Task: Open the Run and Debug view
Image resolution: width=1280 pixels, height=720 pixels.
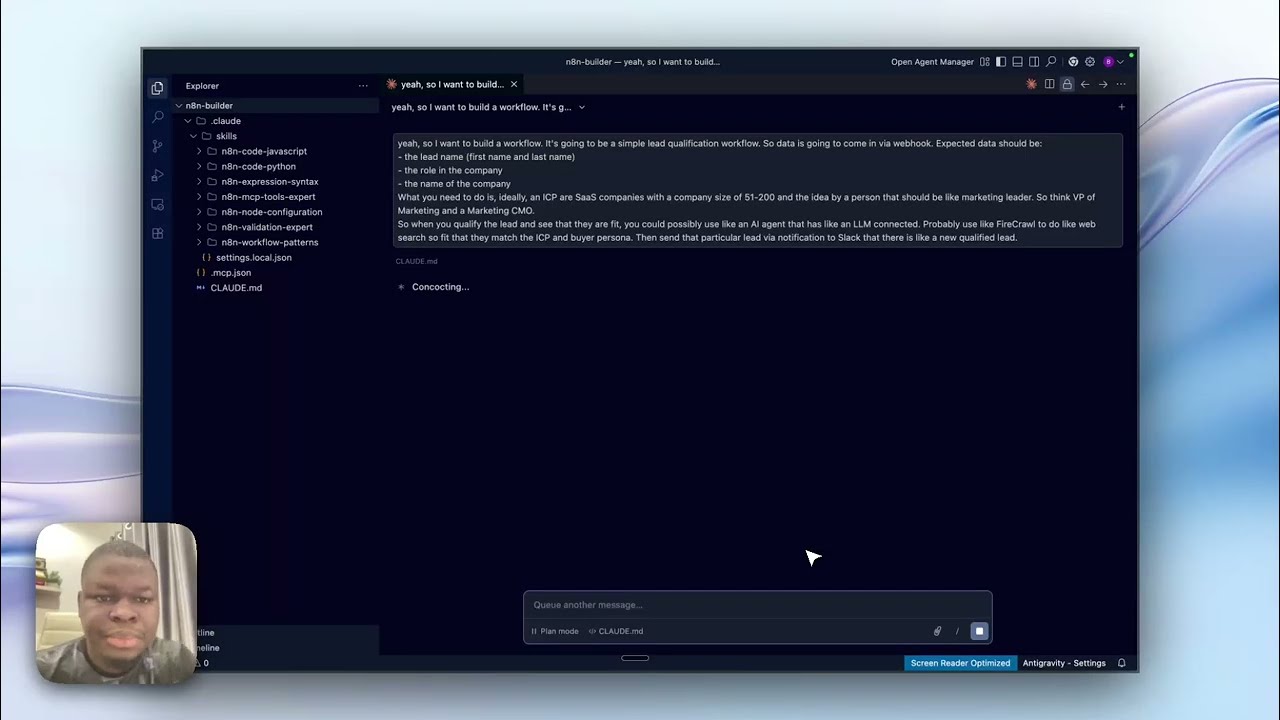Action: (157, 175)
